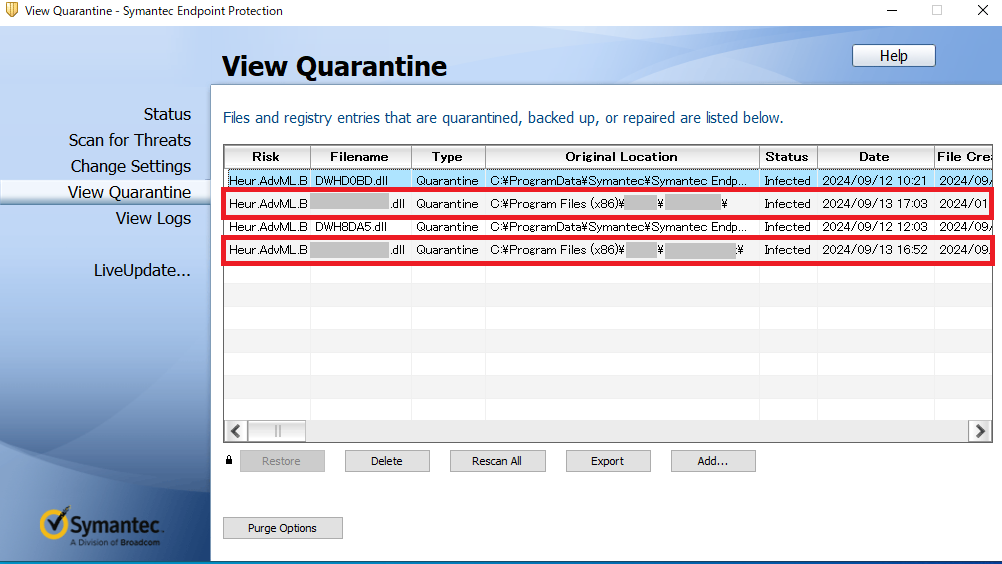Click the Symantec shield icon in title bar
Image resolution: width=1002 pixels, height=564 pixels.
click(x=12, y=10)
